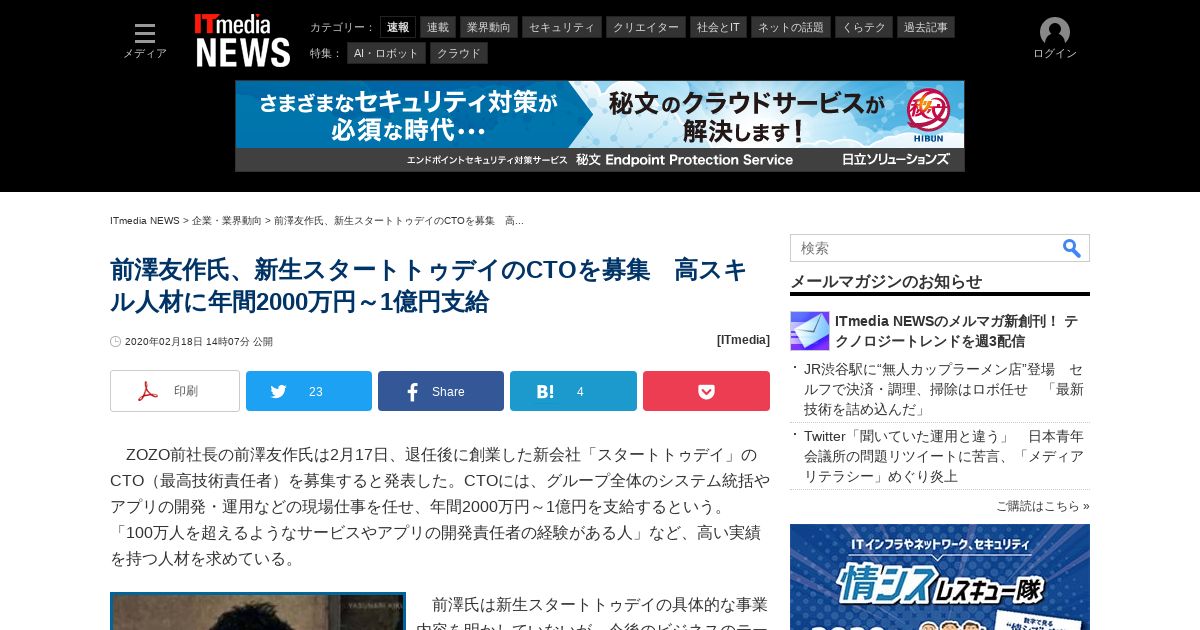Save the article to Pocket

[x=706, y=391]
